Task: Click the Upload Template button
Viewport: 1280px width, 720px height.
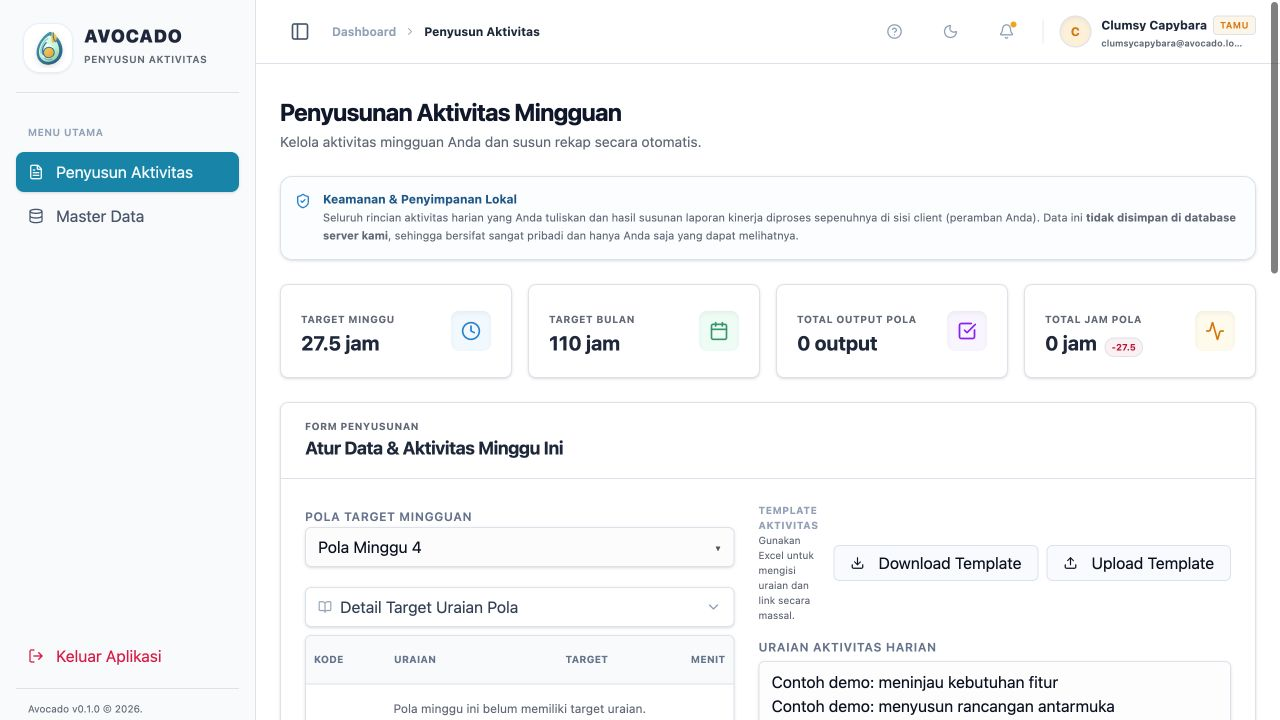Action: pyautogui.click(x=1139, y=563)
